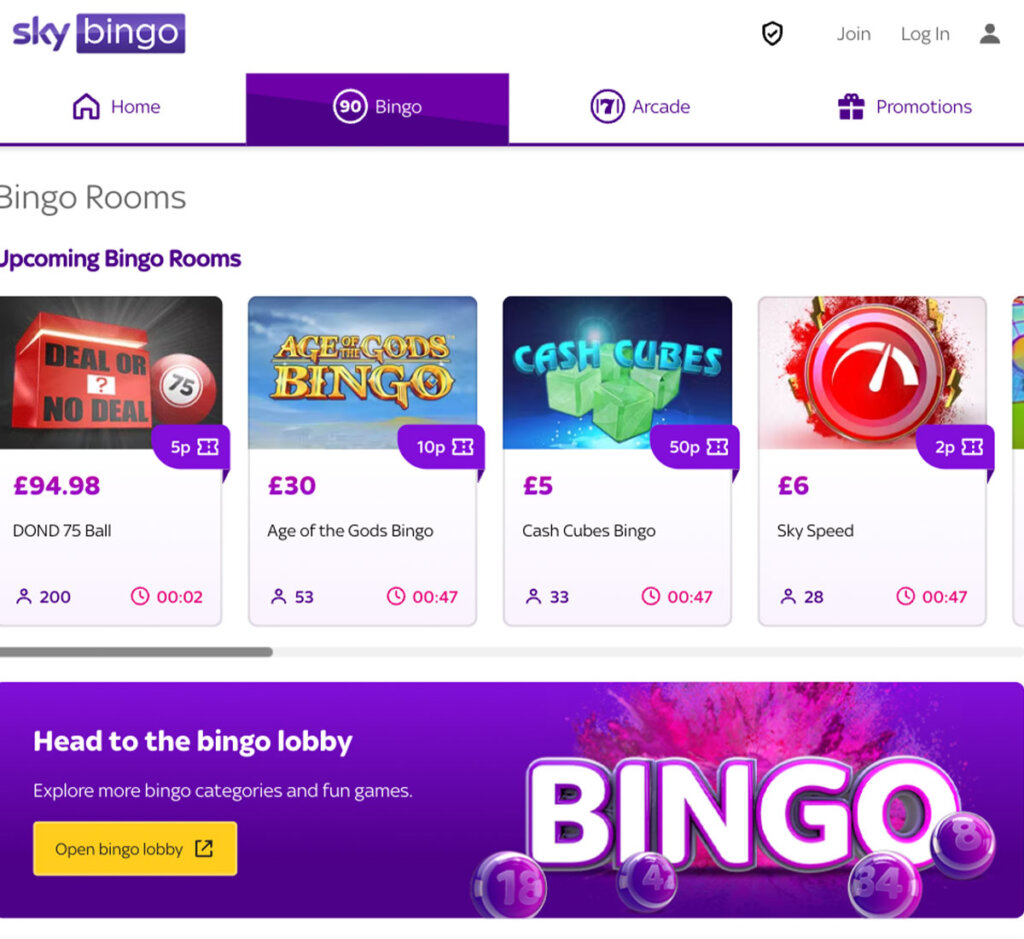Image resolution: width=1024 pixels, height=939 pixels.
Task: Click the 90-ball Bingo circle icon
Action: pos(348,106)
